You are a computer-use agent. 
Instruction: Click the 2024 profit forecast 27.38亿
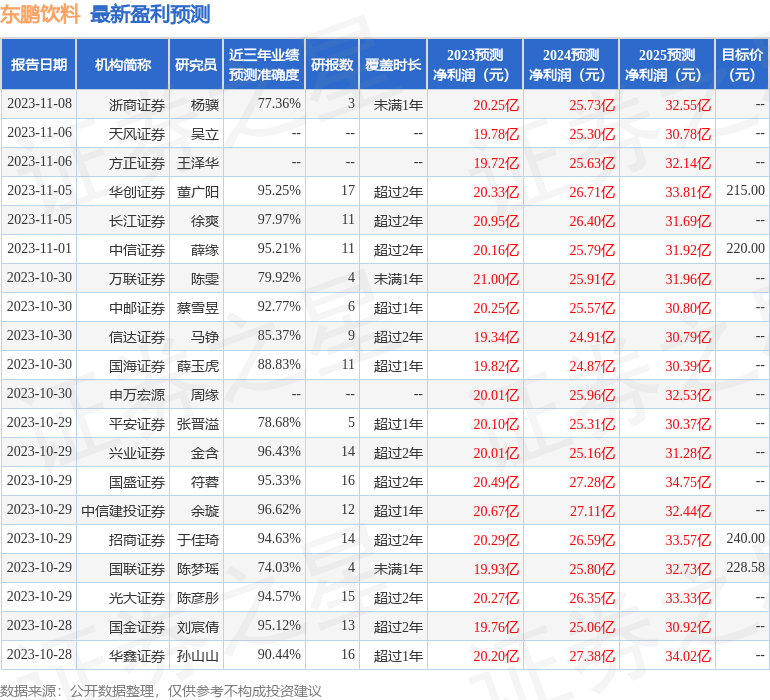pos(592,656)
